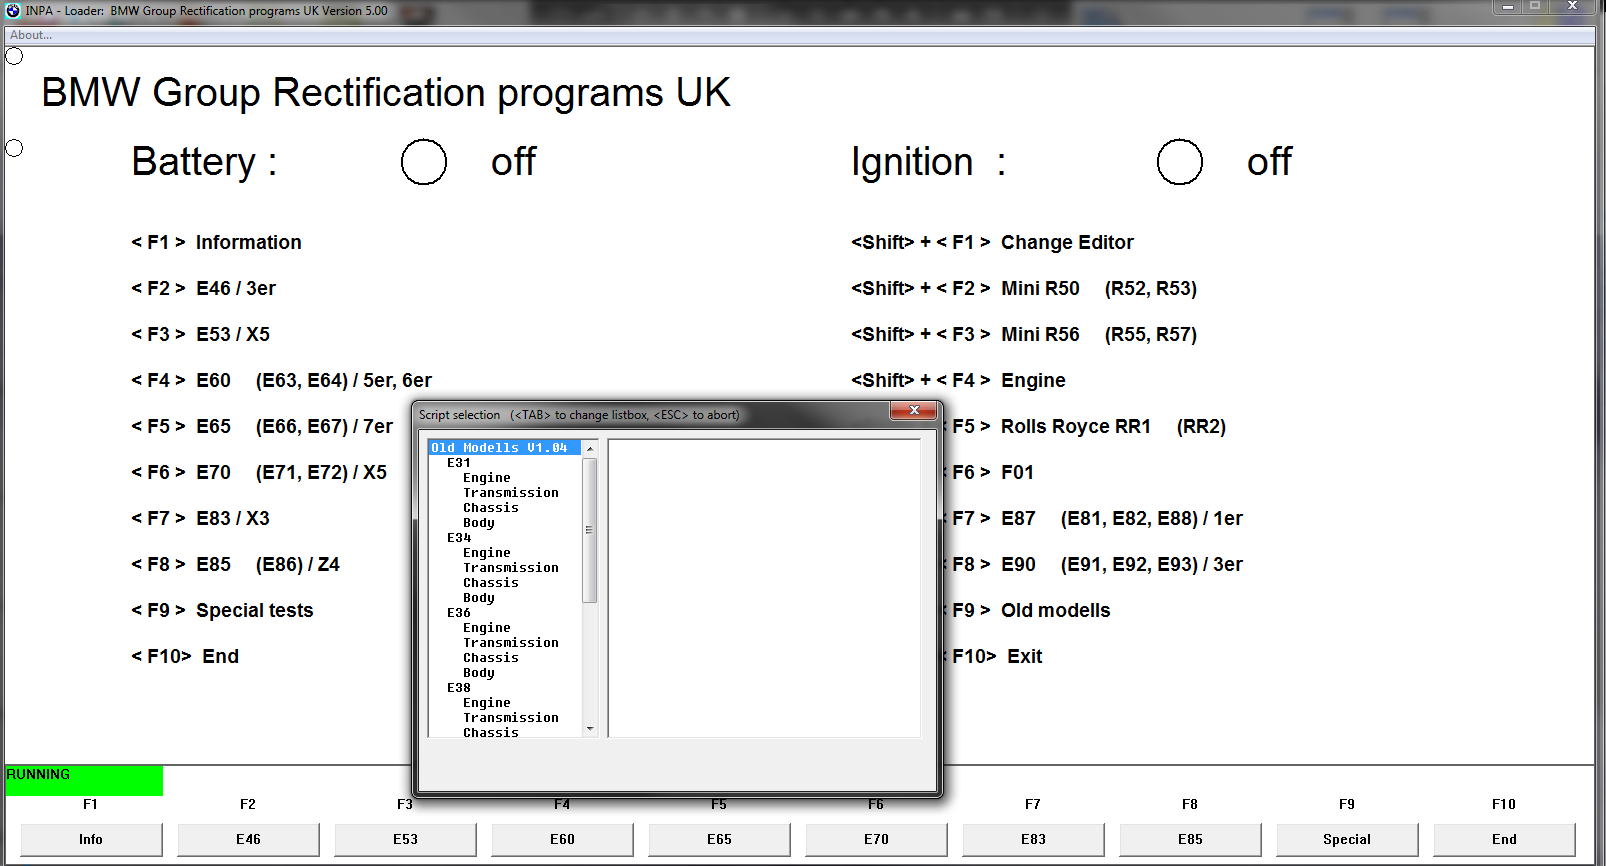Expand the E34 group in list
Screen dimensions: 1606x866
tap(459, 538)
